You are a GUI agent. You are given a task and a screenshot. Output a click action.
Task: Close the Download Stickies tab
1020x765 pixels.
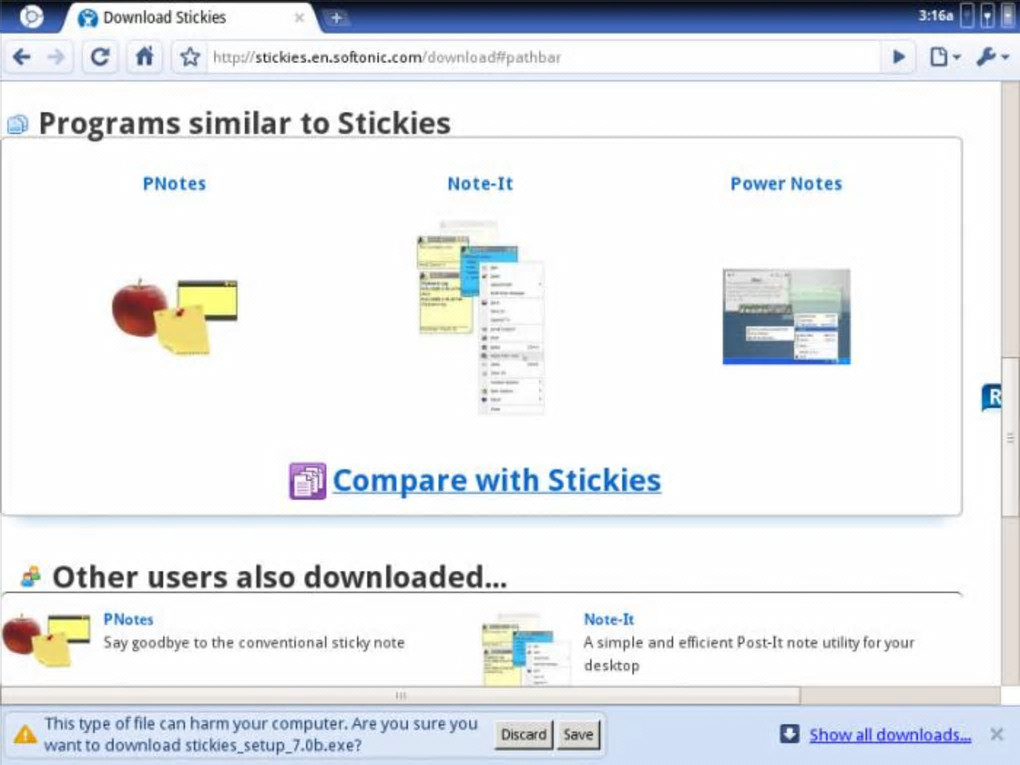pyautogui.click(x=299, y=18)
